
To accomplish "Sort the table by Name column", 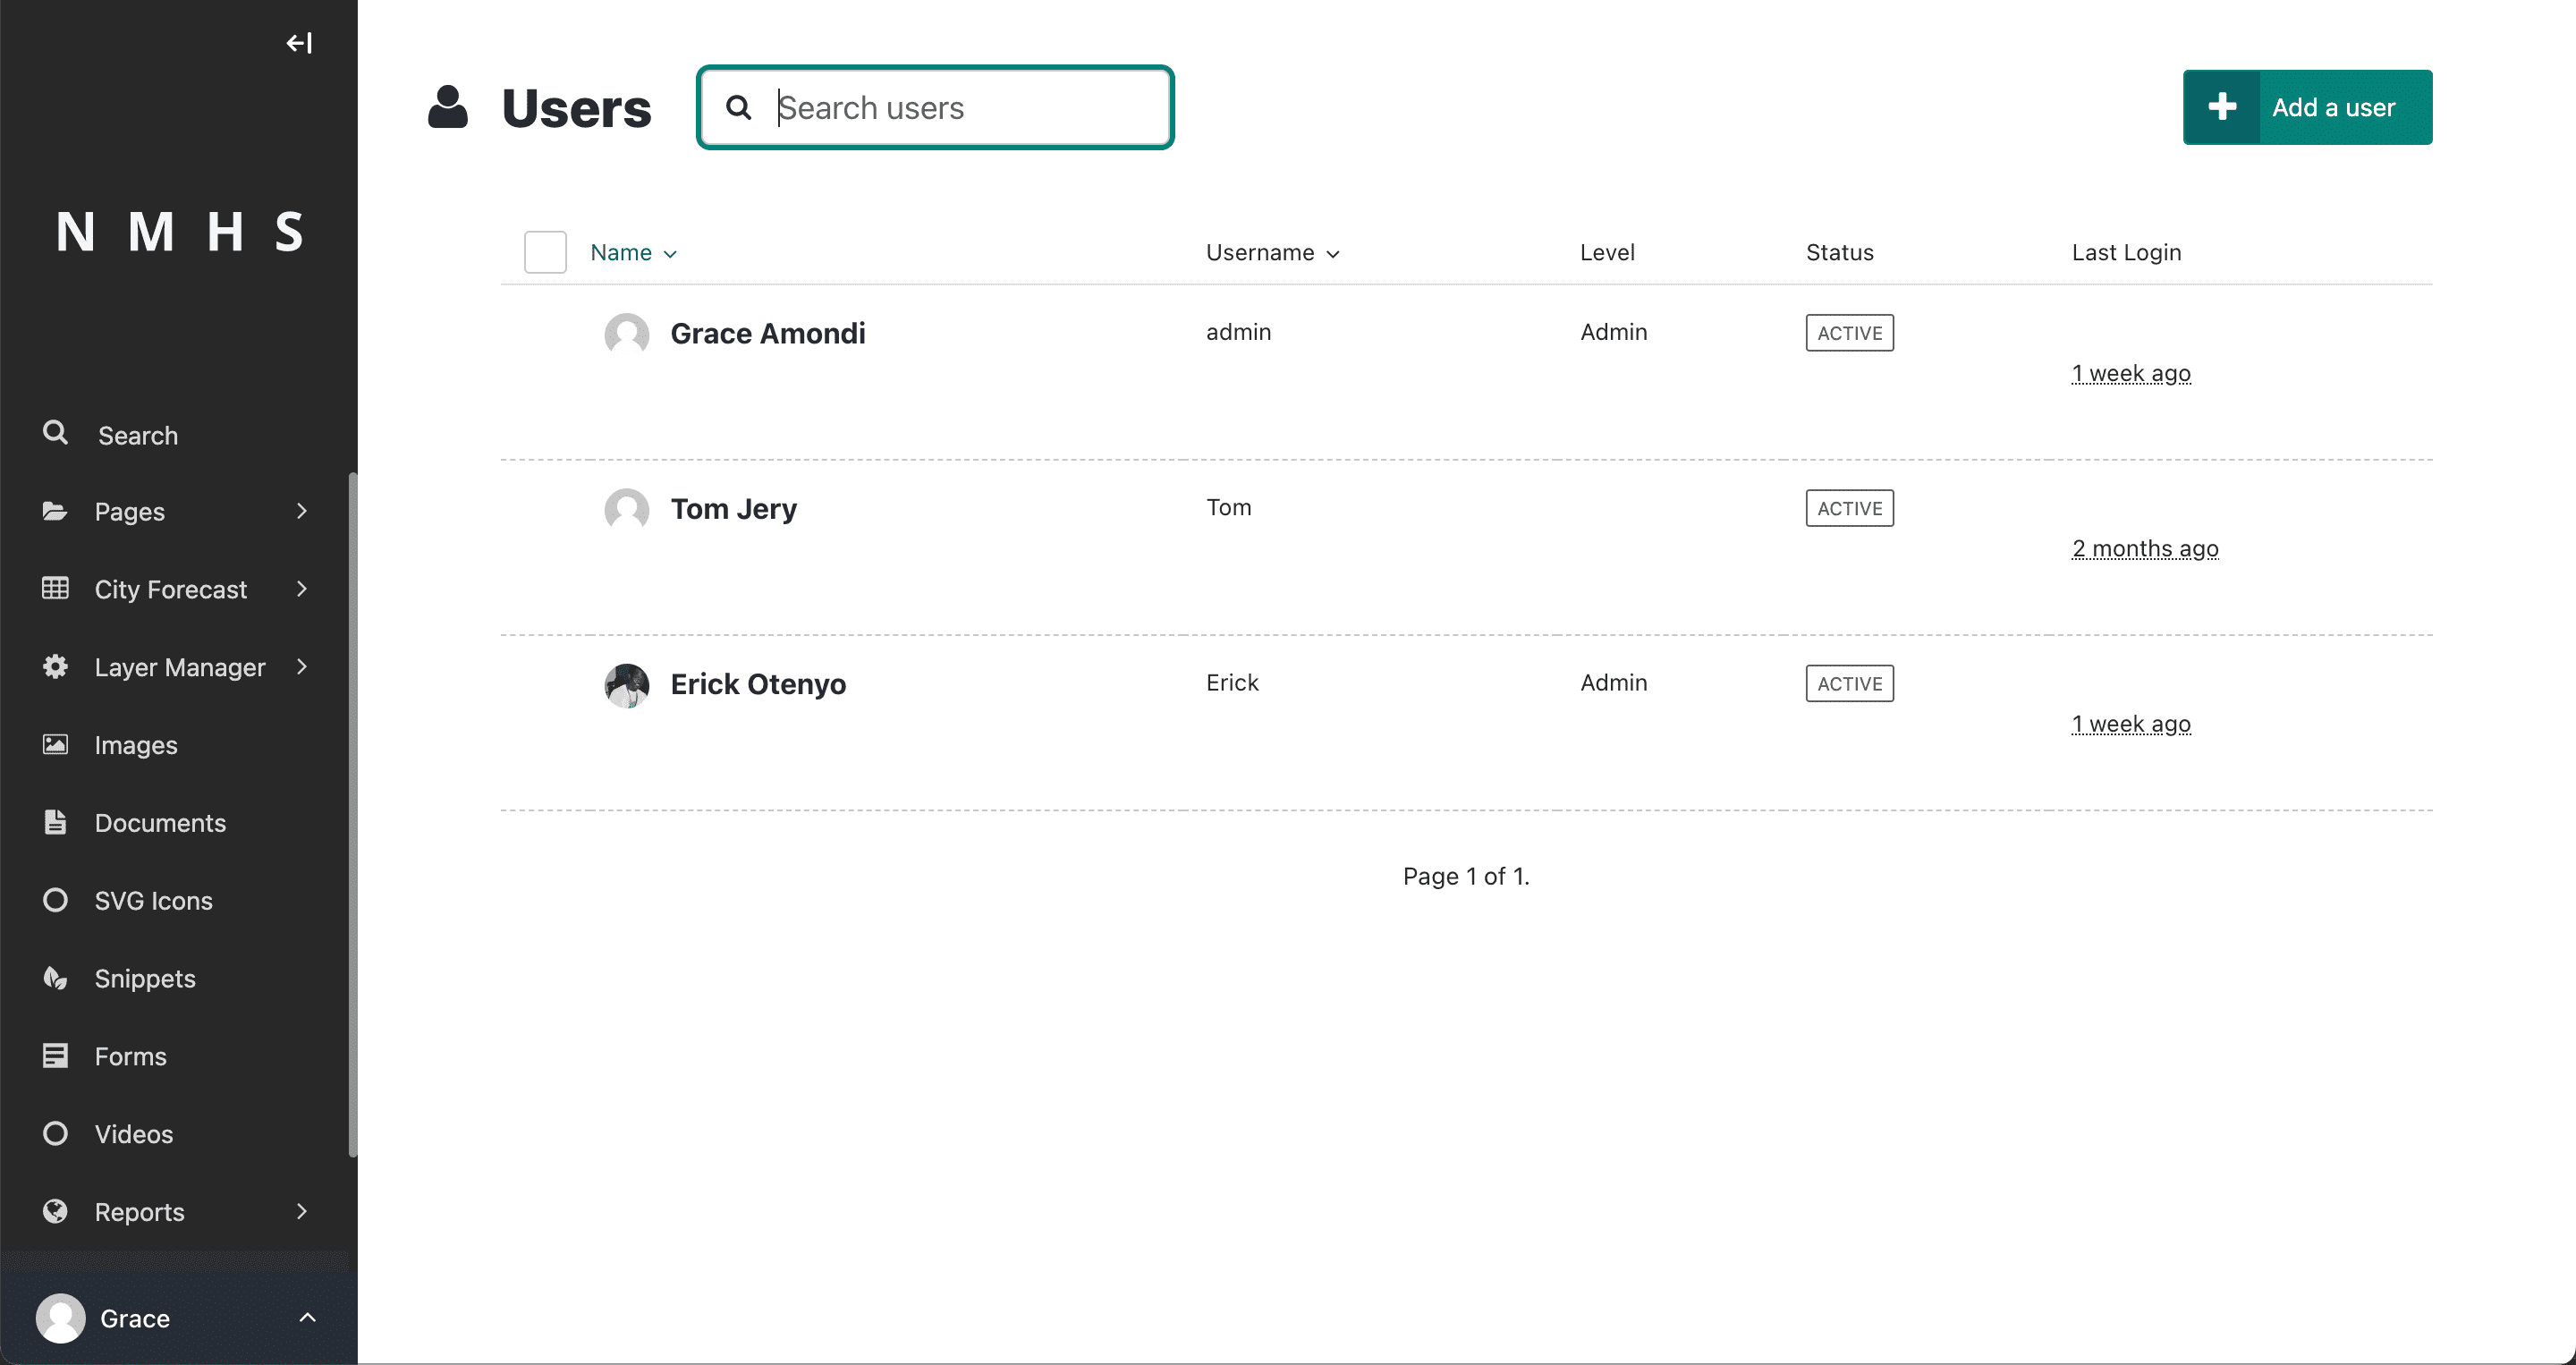I will point(634,253).
